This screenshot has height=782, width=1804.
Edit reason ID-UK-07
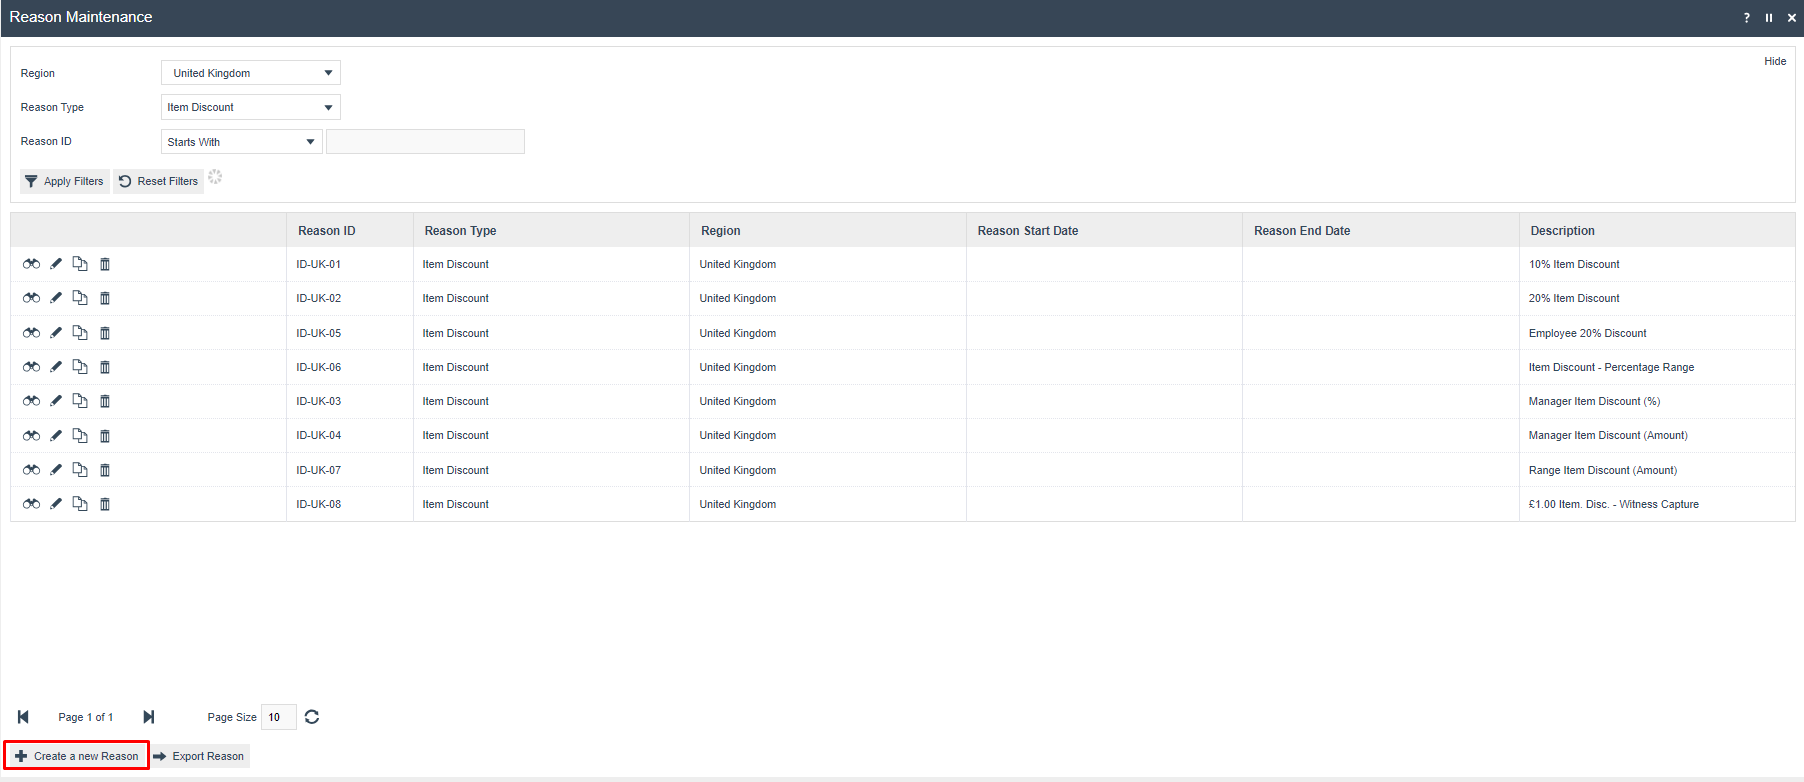(x=56, y=470)
